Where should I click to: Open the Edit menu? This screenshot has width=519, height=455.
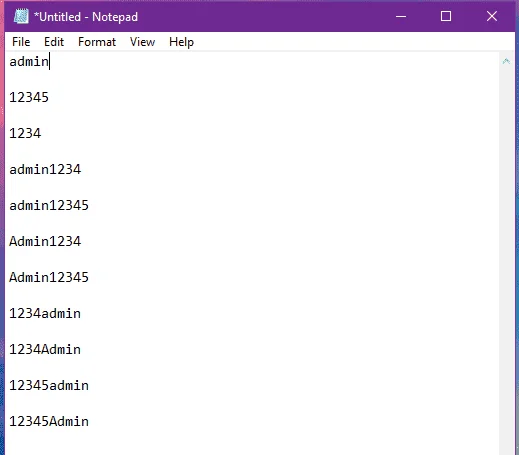(x=54, y=42)
